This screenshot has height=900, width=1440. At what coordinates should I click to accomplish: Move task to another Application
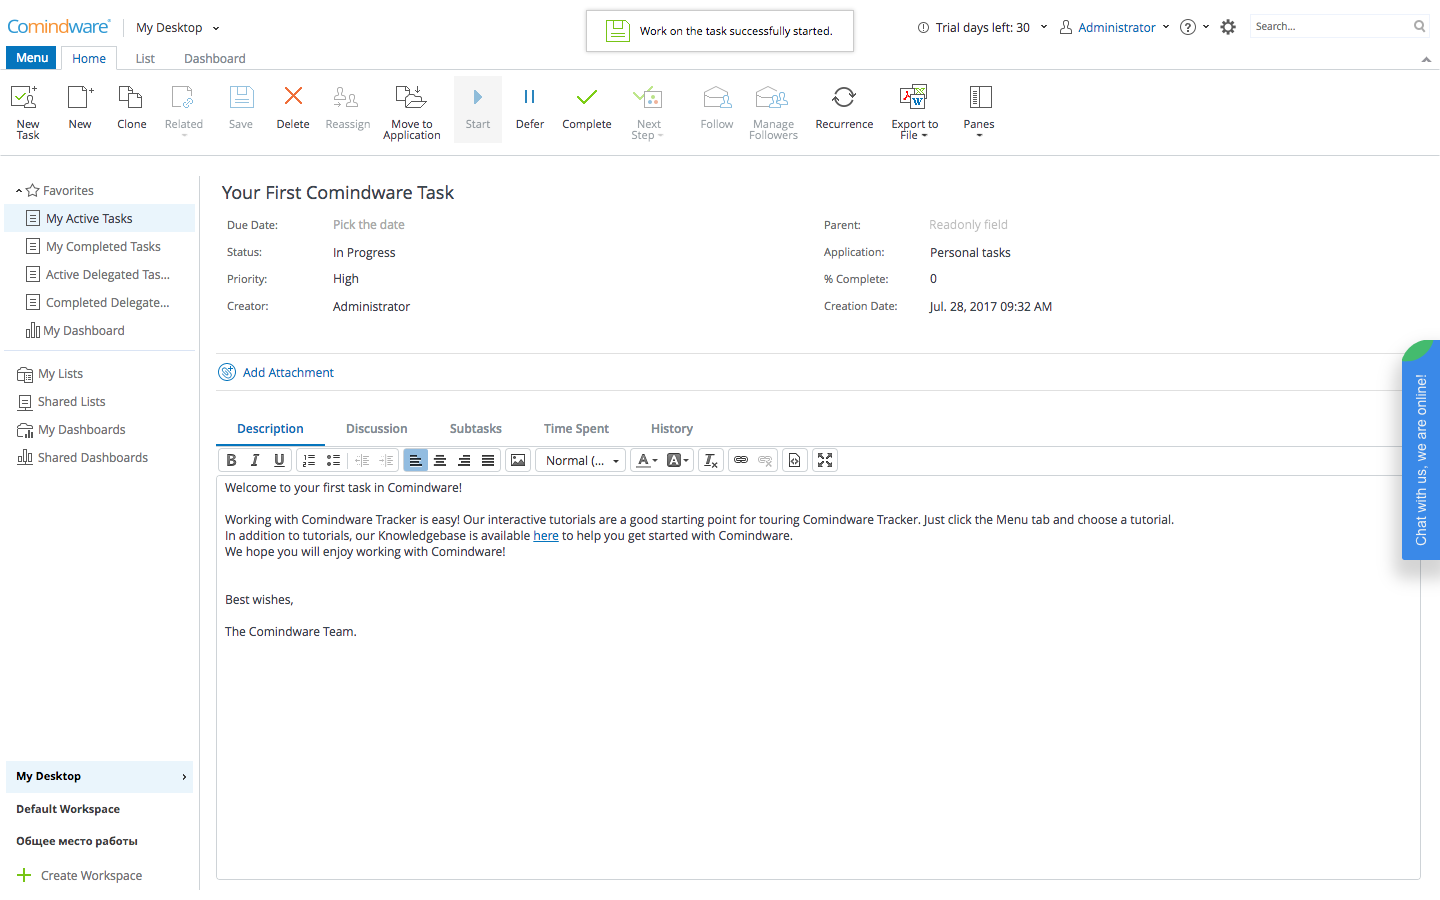click(x=412, y=110)
